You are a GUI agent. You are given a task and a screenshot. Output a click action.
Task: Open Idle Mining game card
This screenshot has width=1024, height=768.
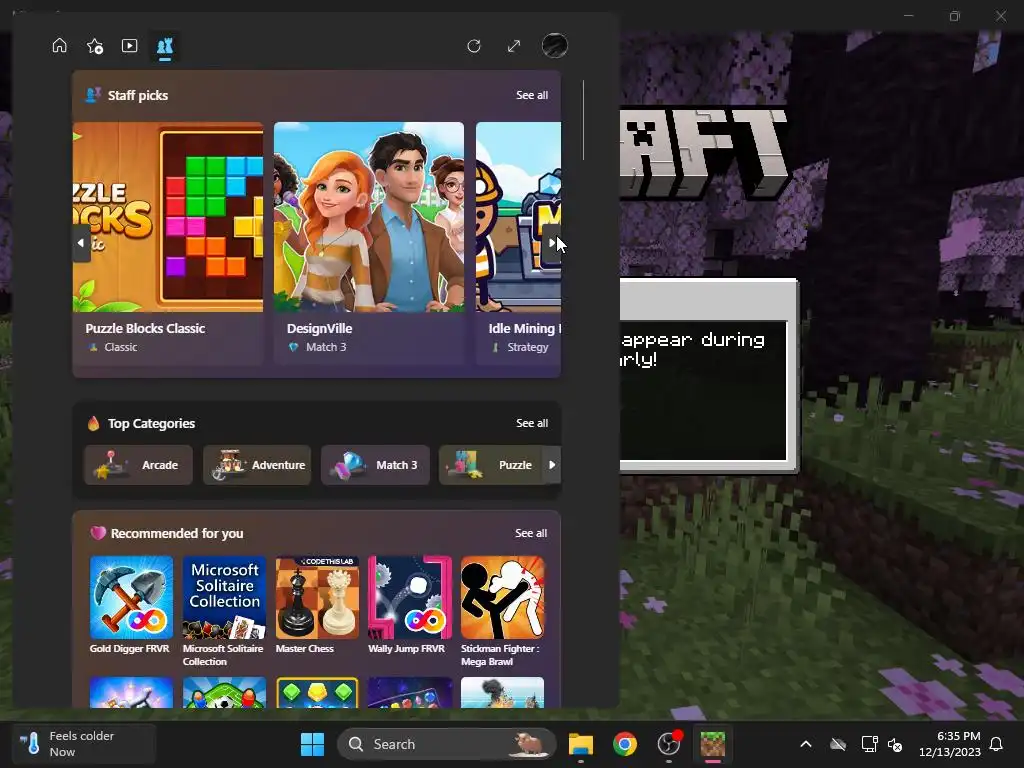click(518, 243)
